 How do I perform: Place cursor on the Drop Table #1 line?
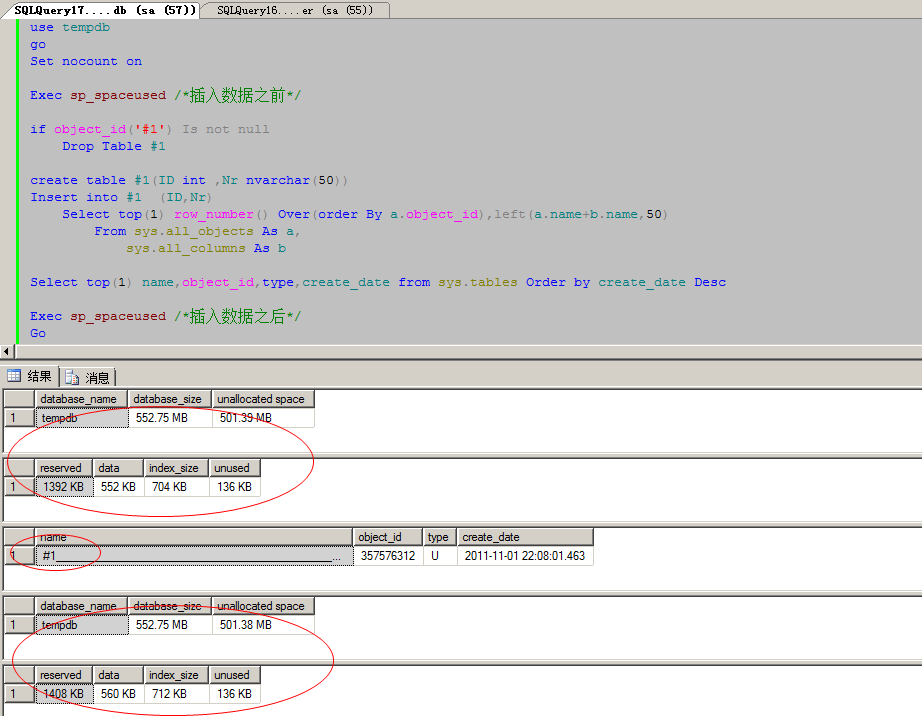click(113, 146)
